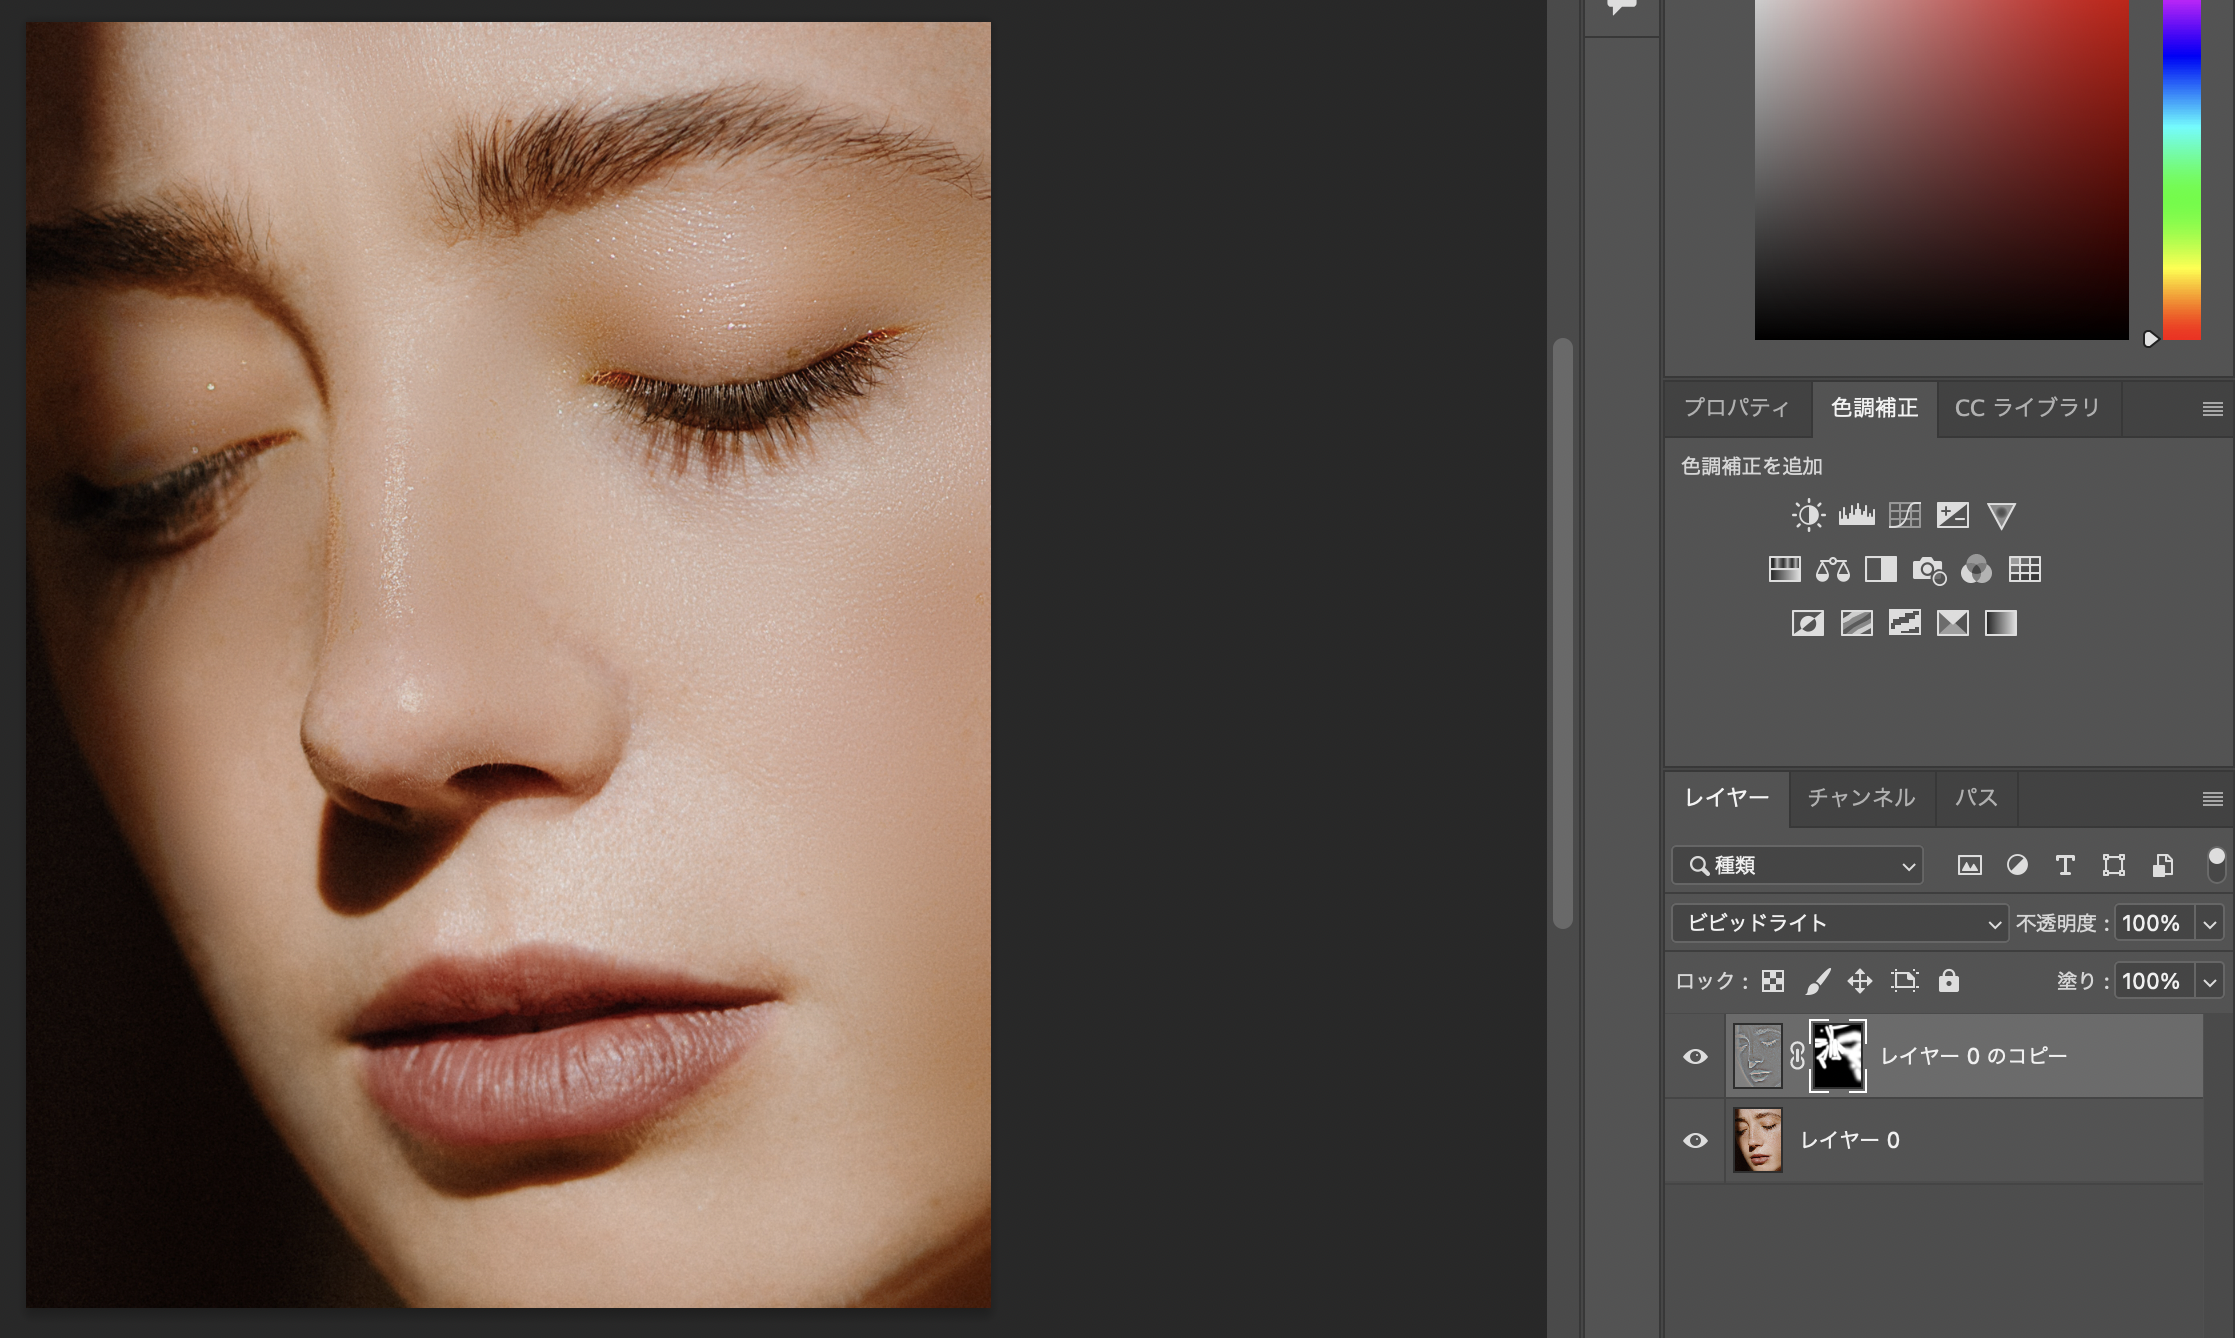The height and width of the screenshot is (1338, 2235).
Task: Add Threshold adjustment layer
Action: (x=1904, y=623)
